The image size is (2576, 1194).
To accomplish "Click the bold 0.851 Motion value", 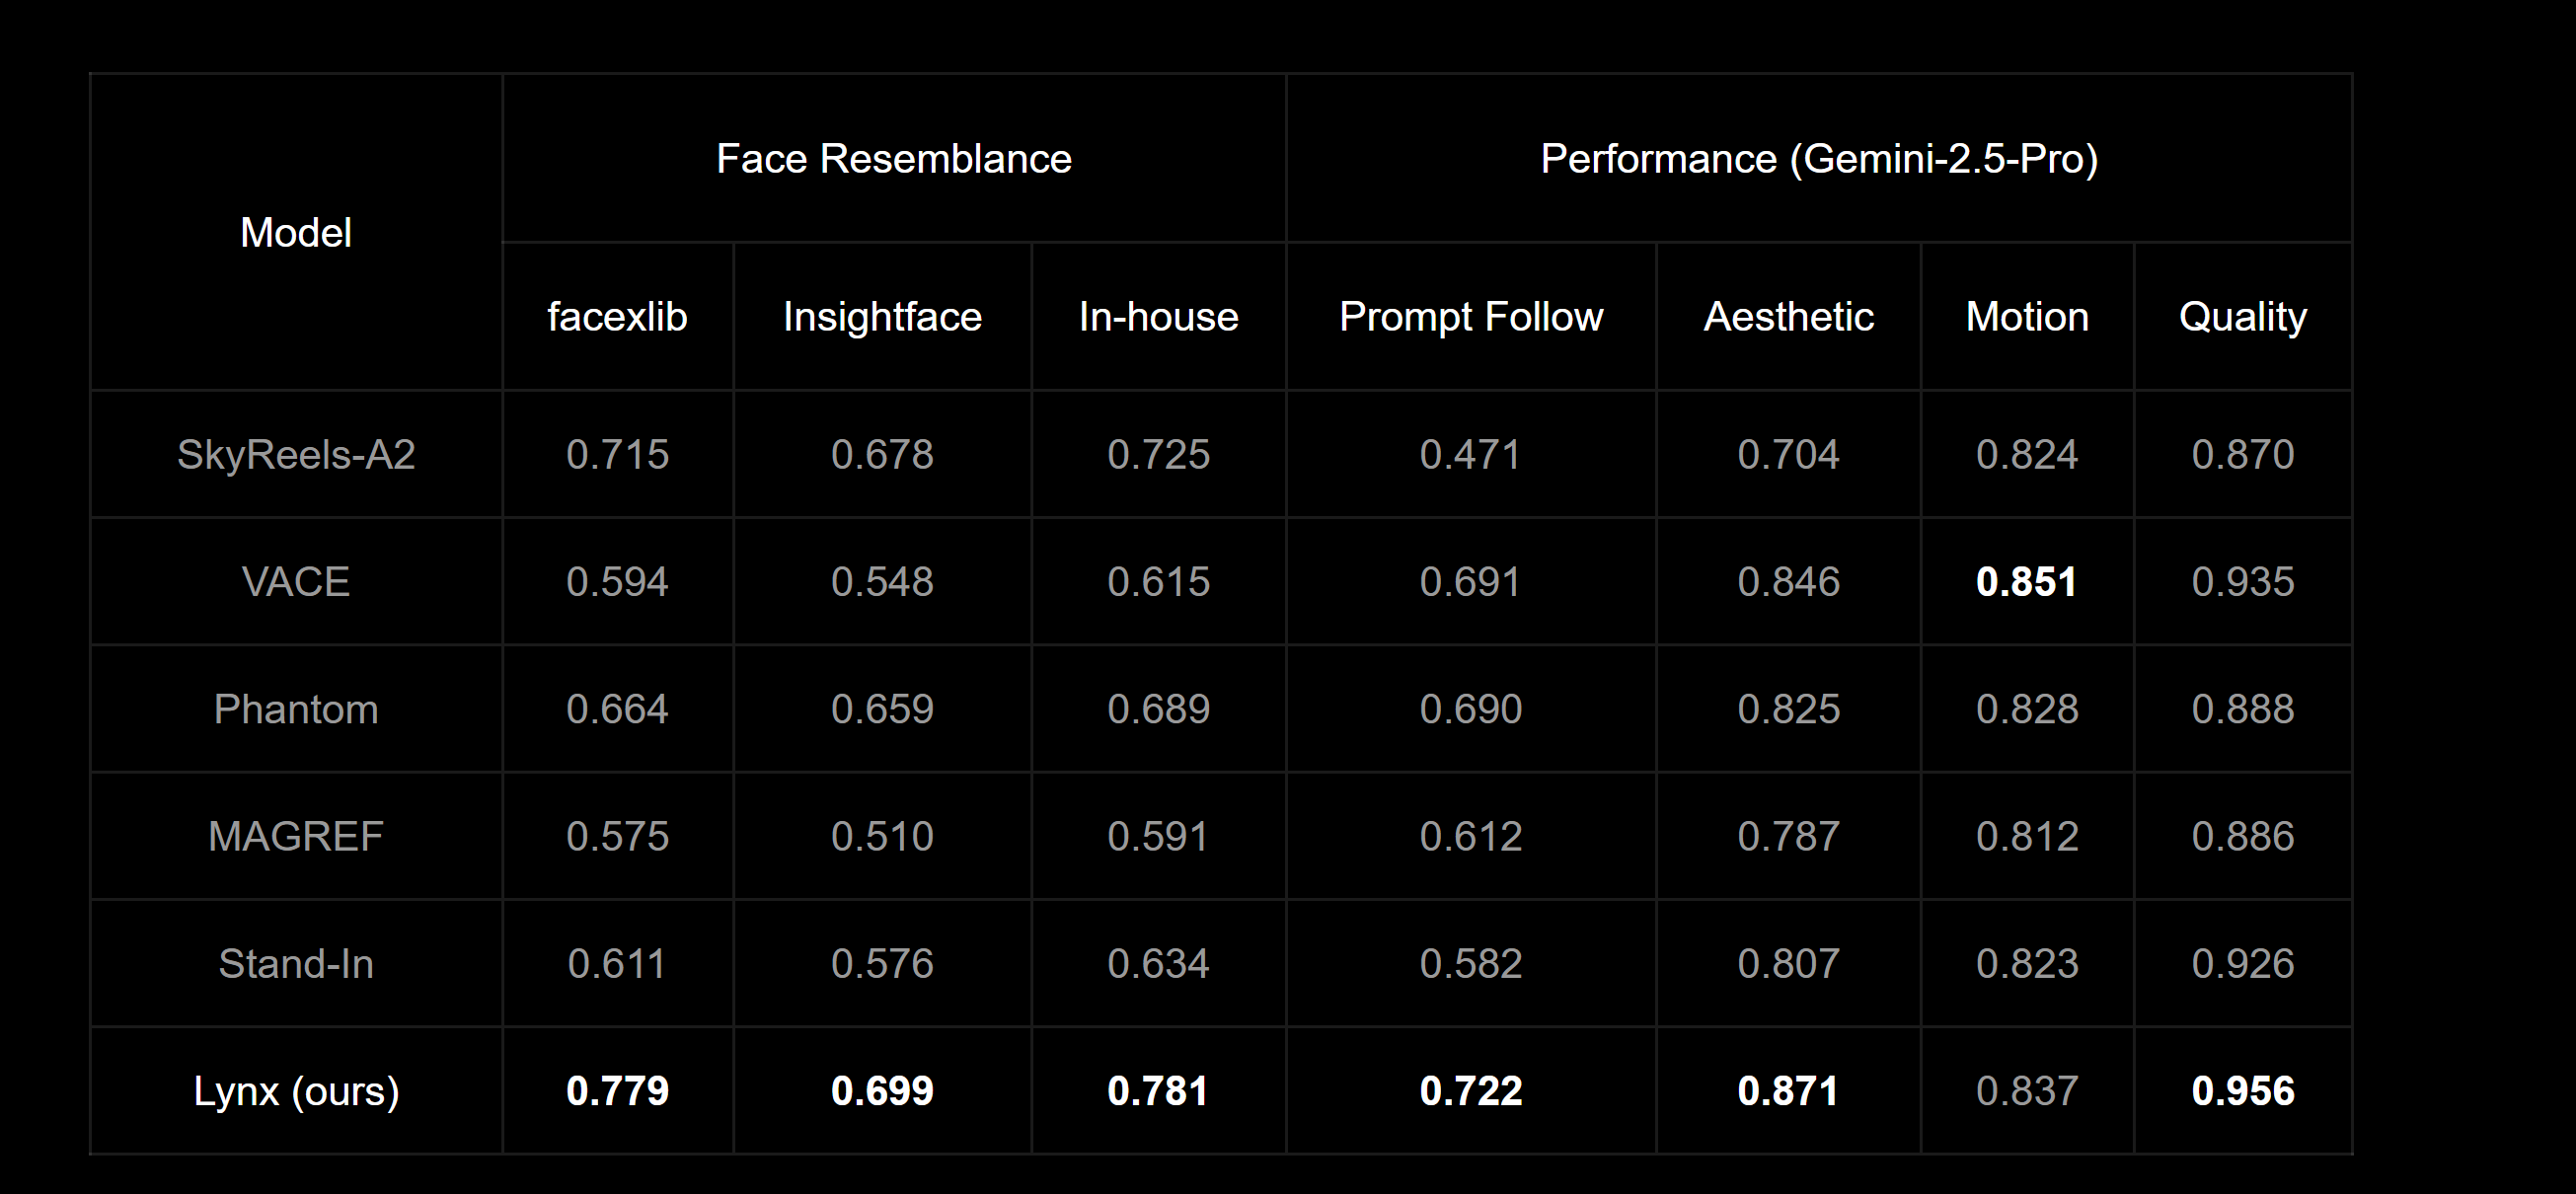I will (x=2027, y=582).
